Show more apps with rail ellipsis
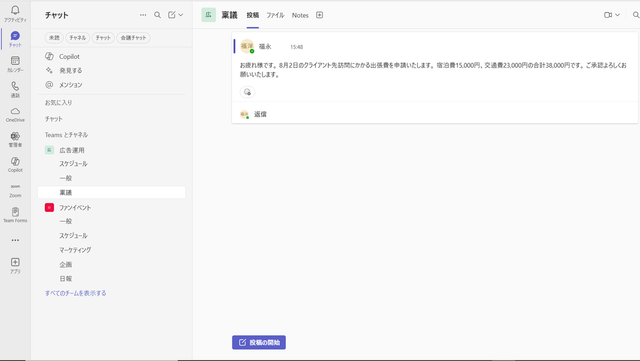Viewport: 640px width, 361px height. [x=15, y=240]
